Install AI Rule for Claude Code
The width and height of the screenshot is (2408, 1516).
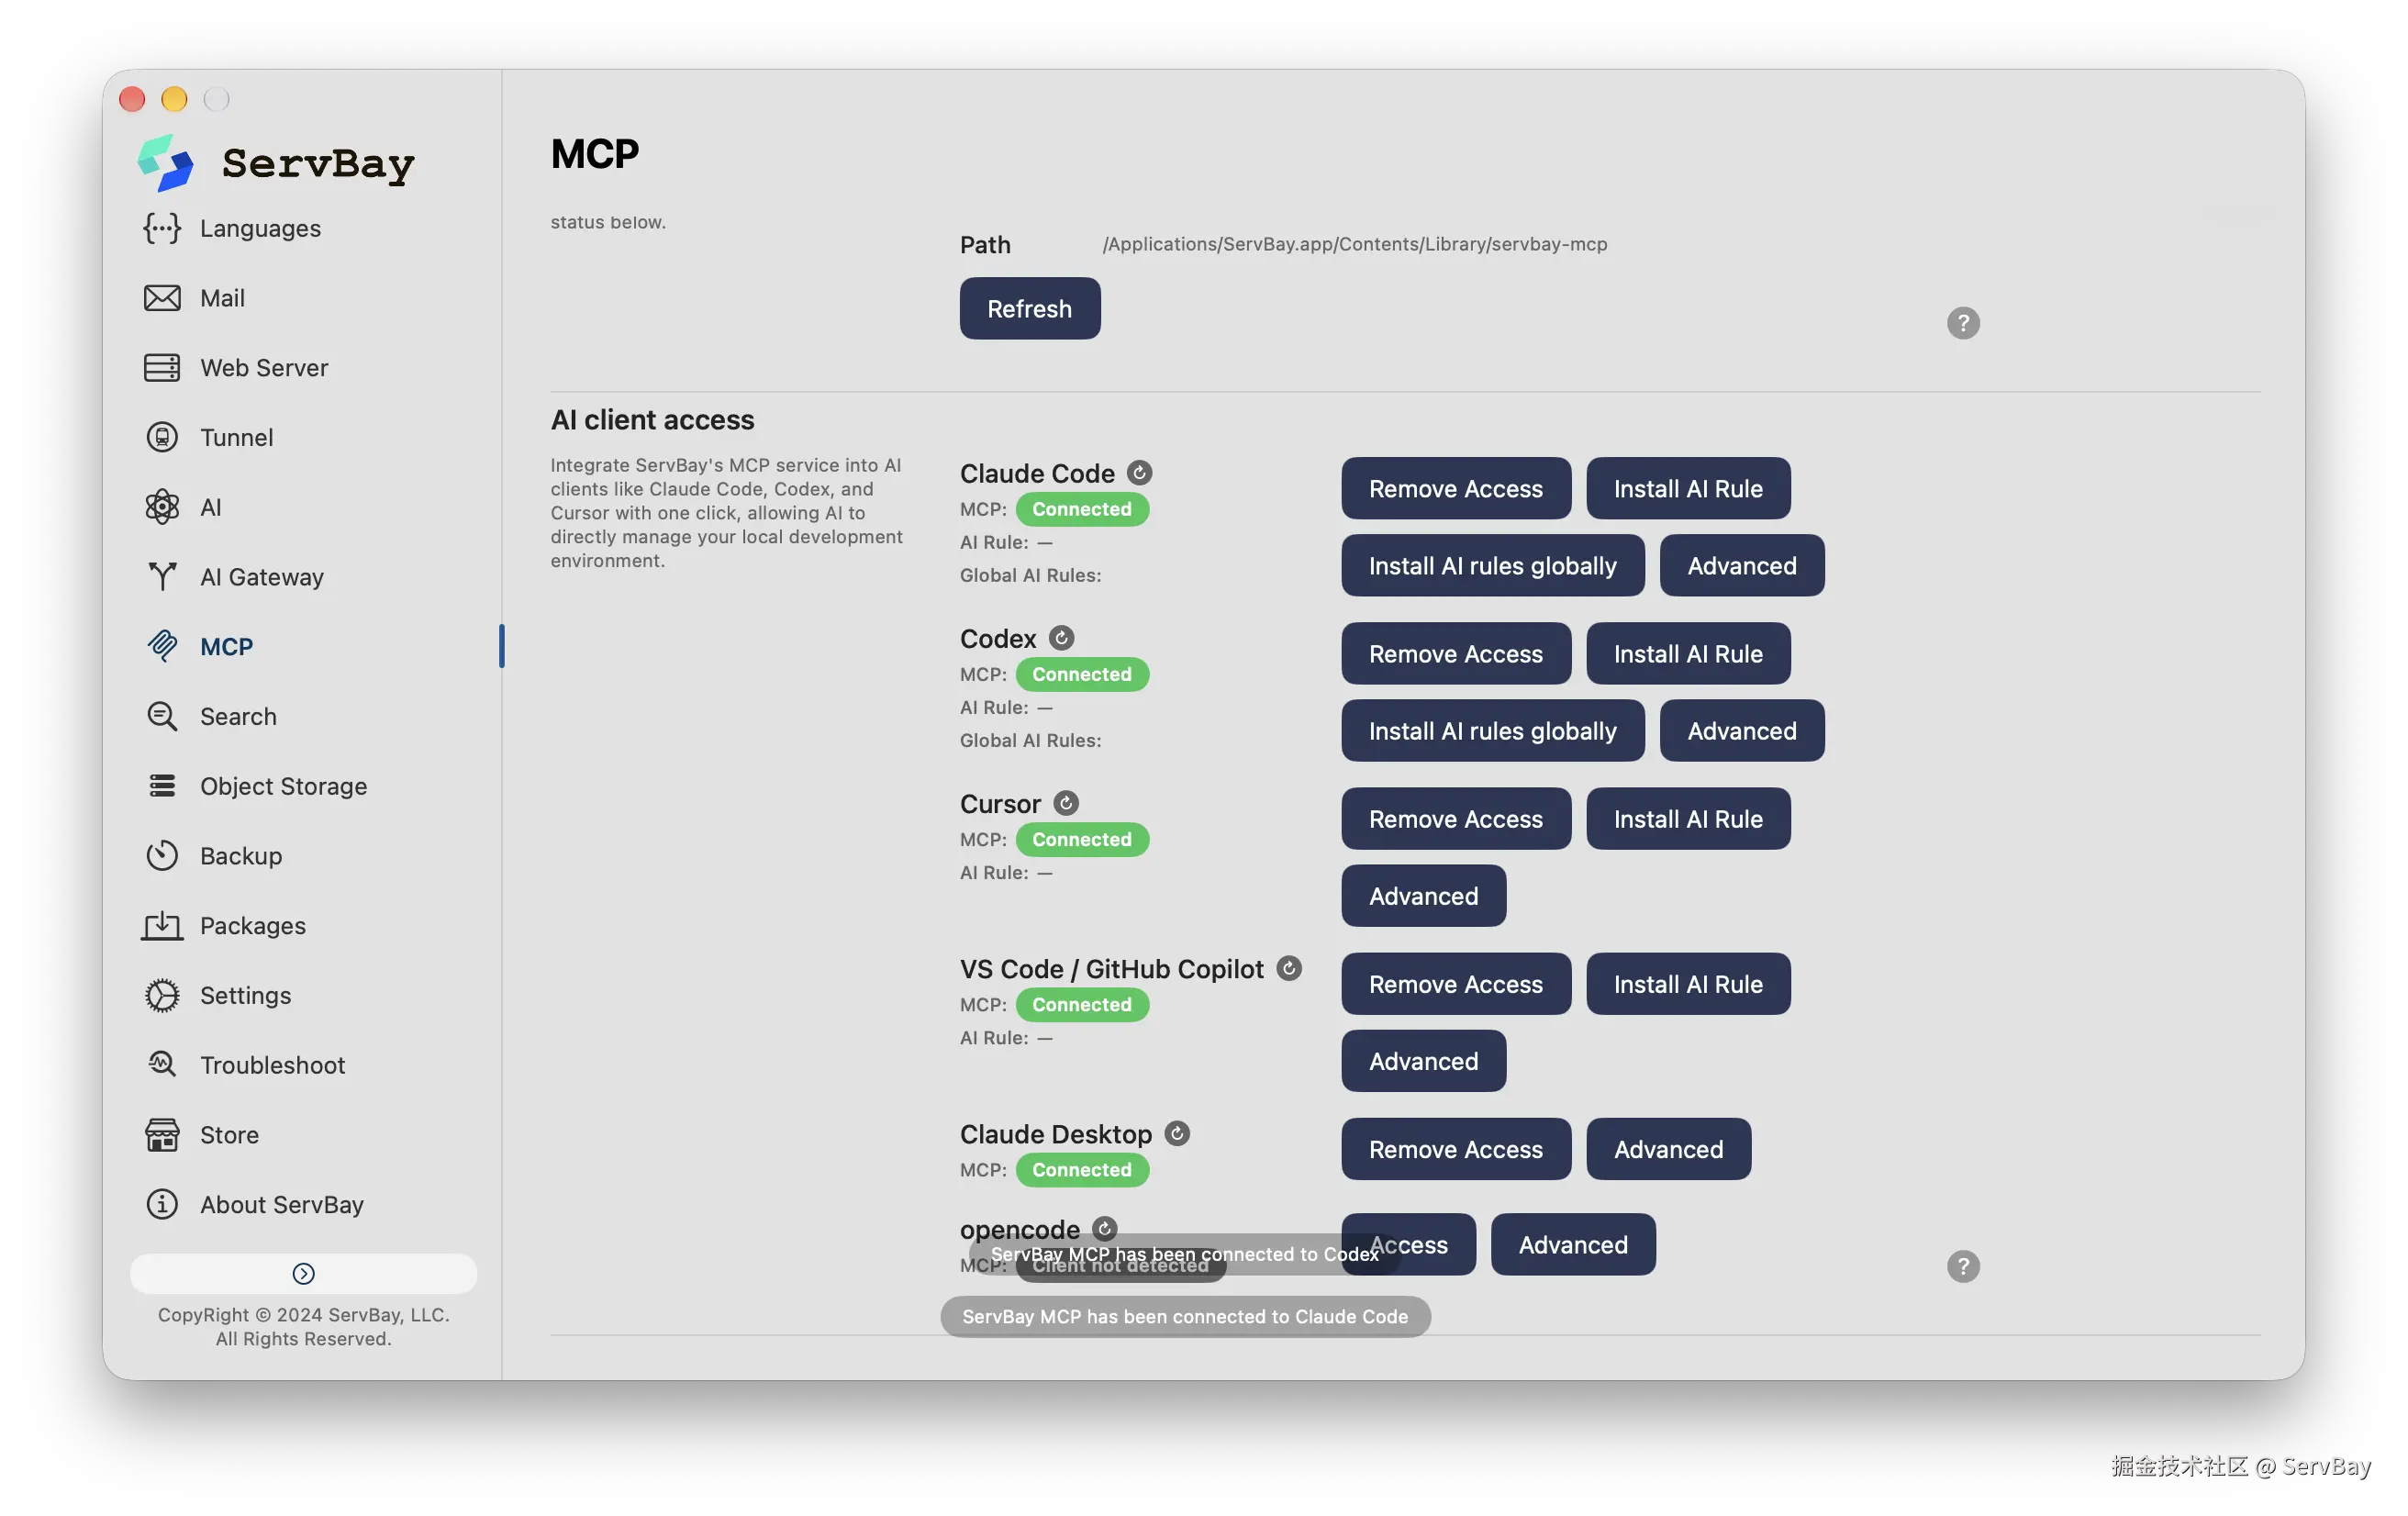(x=1688, y=489)
